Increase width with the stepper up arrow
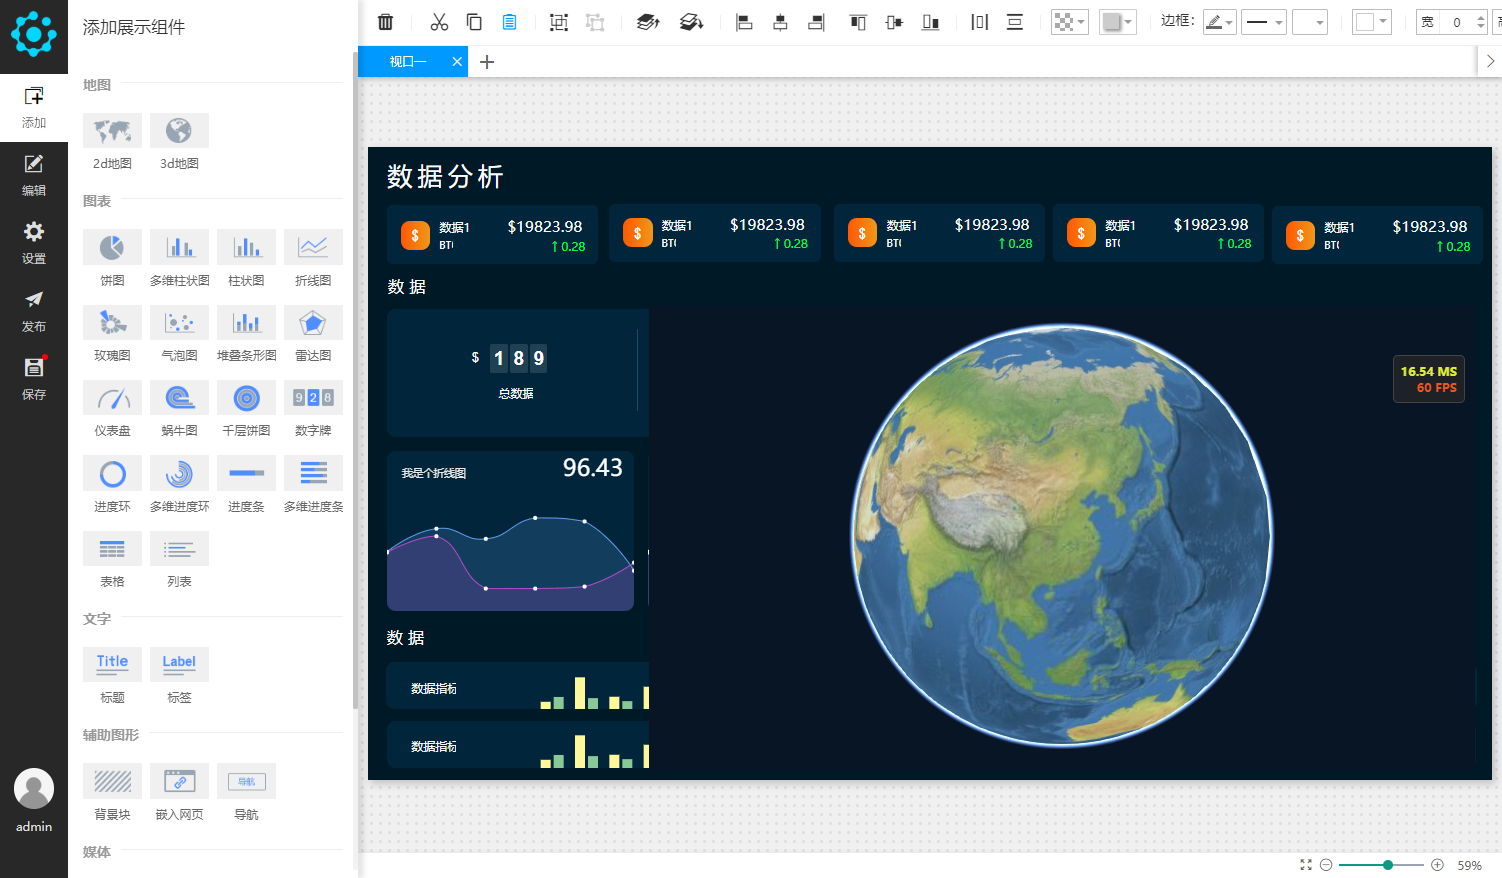The height and width of the screenshot is (878, 1502). 1481,17
